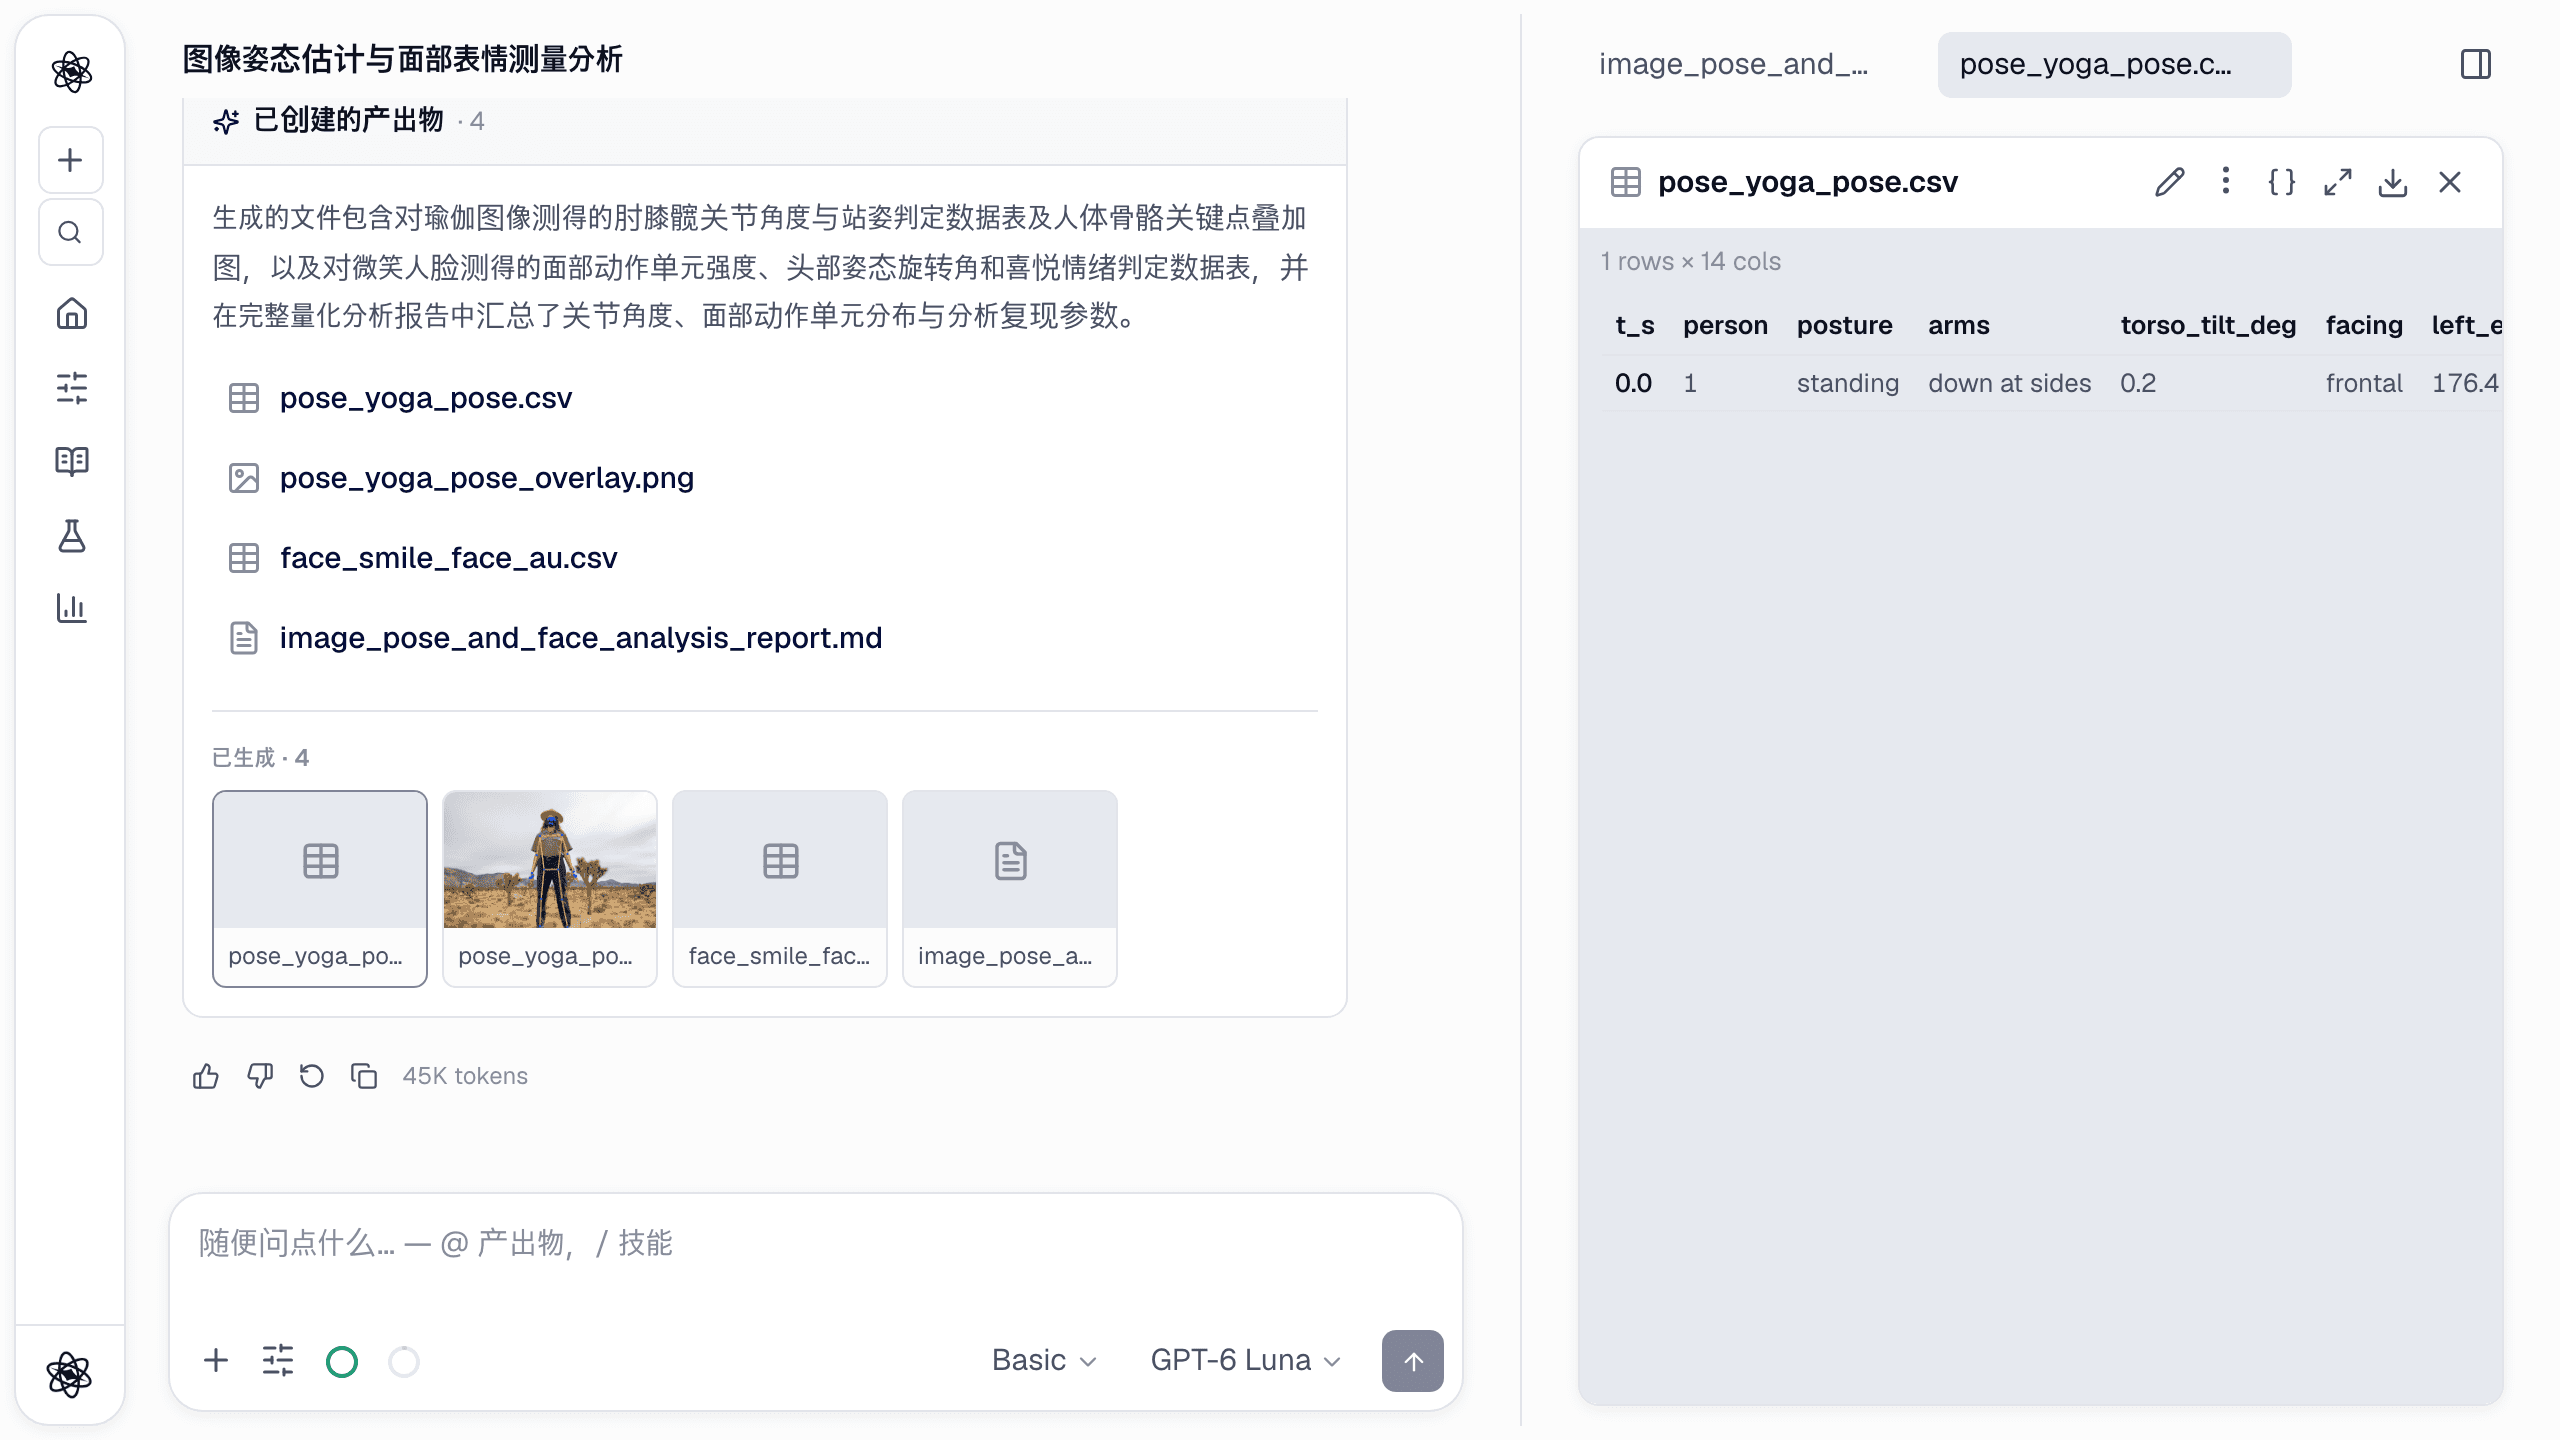This screenshot has height=1440, width=2560.
Task: Switch to the image_pose_and_... tab
Action: point(1733,65)
